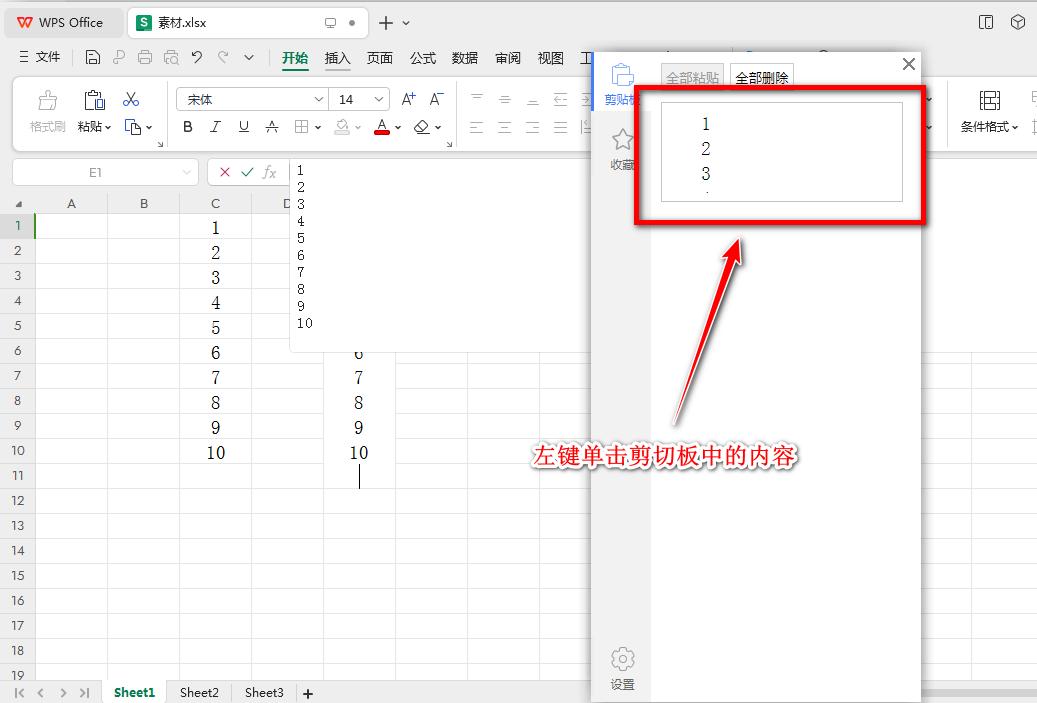This screenshot has height=703, width=1037.
Task: Open the 文件 file menu
Action: point(40,58)
